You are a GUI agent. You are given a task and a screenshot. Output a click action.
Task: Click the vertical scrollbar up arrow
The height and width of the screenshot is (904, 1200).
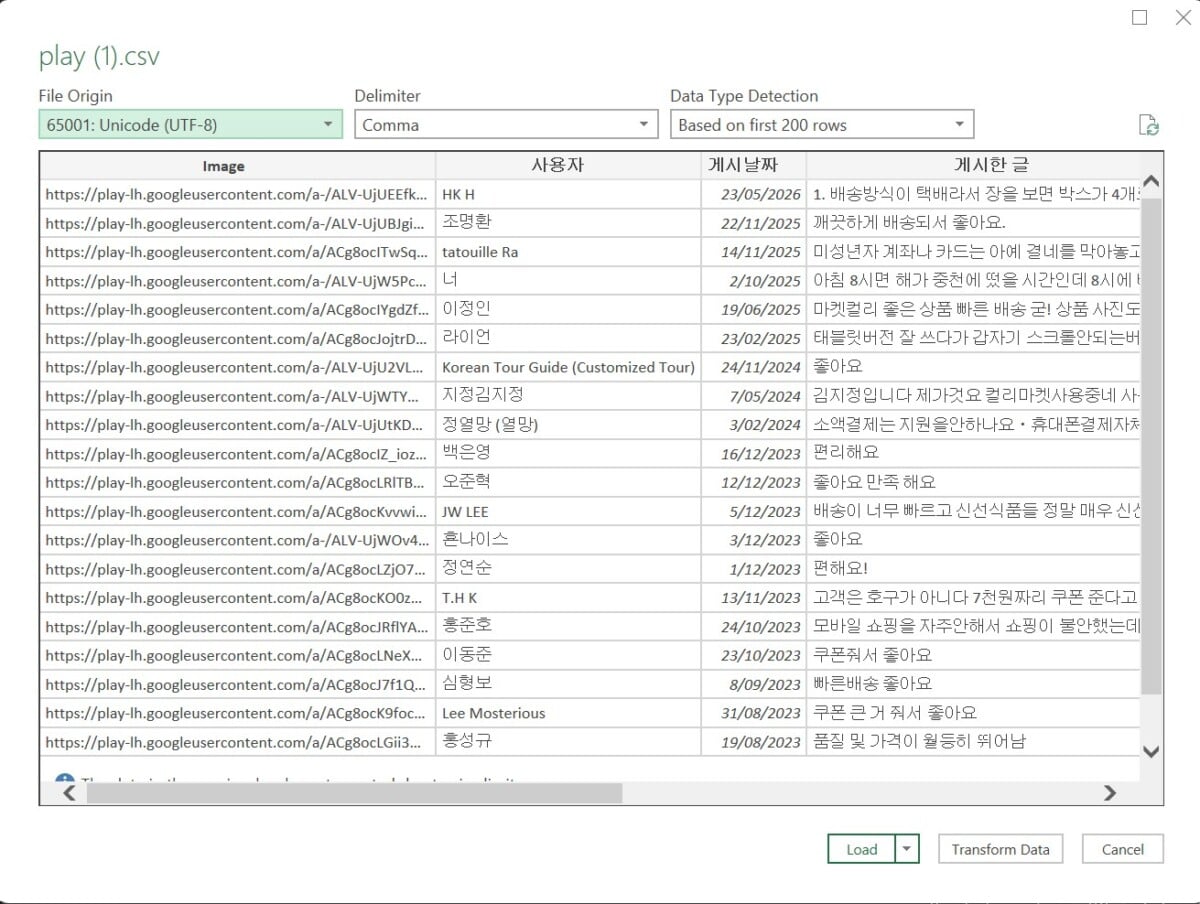pyautogui.click(x=1151, y=183)
